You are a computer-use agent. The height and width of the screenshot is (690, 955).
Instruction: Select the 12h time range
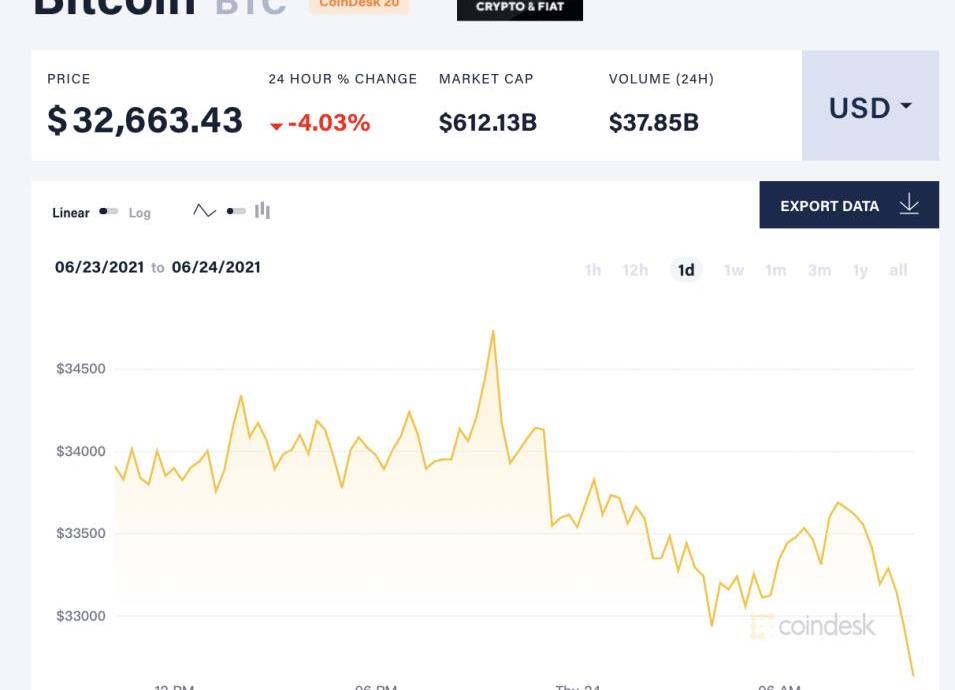pos(635,270)
